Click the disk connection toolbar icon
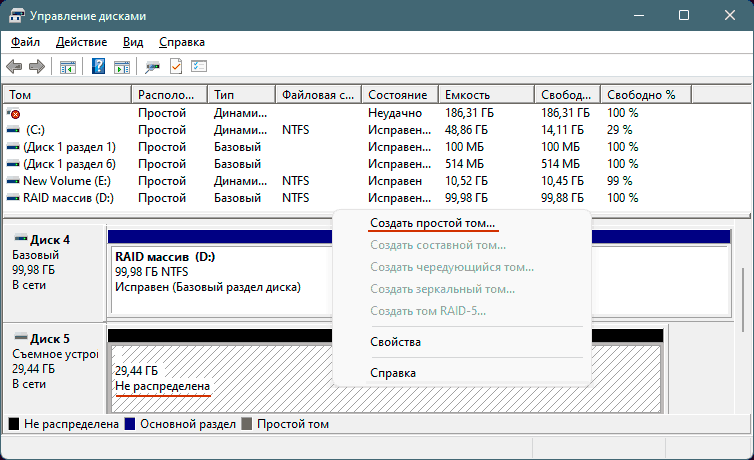The height and width of the screenshot is (460, 754). click(152, 67)
